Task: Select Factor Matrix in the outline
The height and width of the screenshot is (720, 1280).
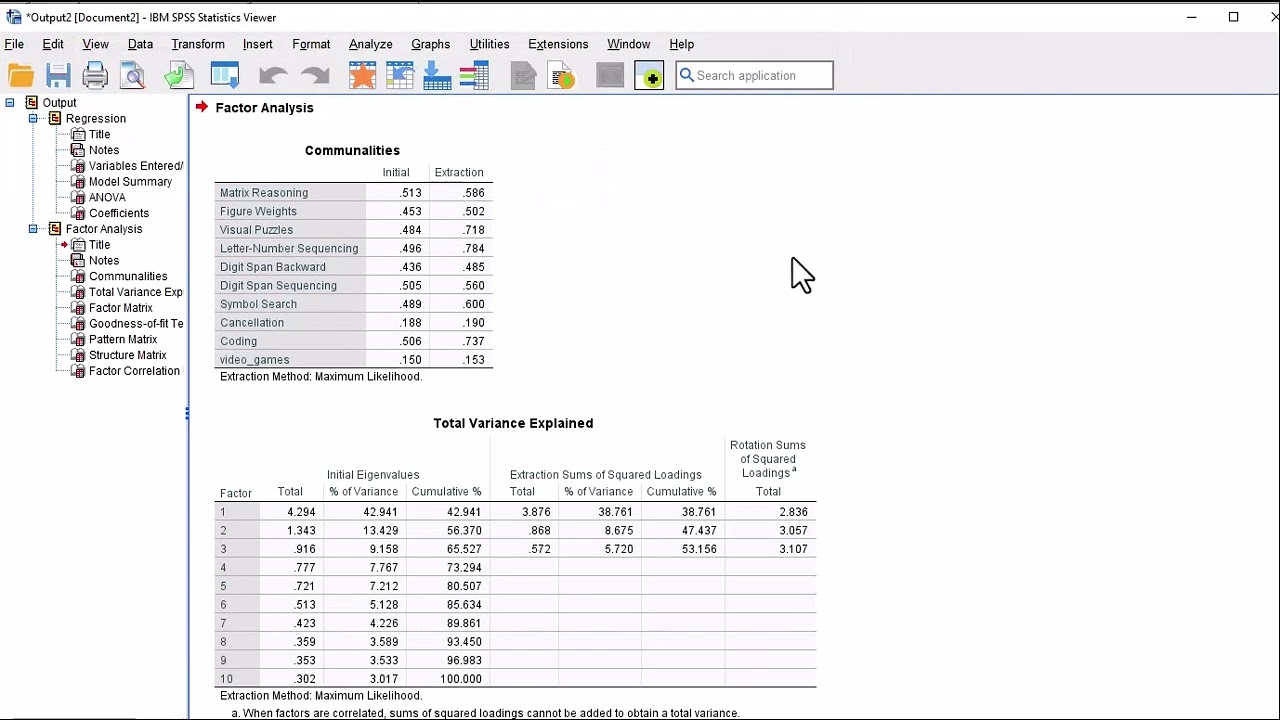Action: tap(121, 308)
